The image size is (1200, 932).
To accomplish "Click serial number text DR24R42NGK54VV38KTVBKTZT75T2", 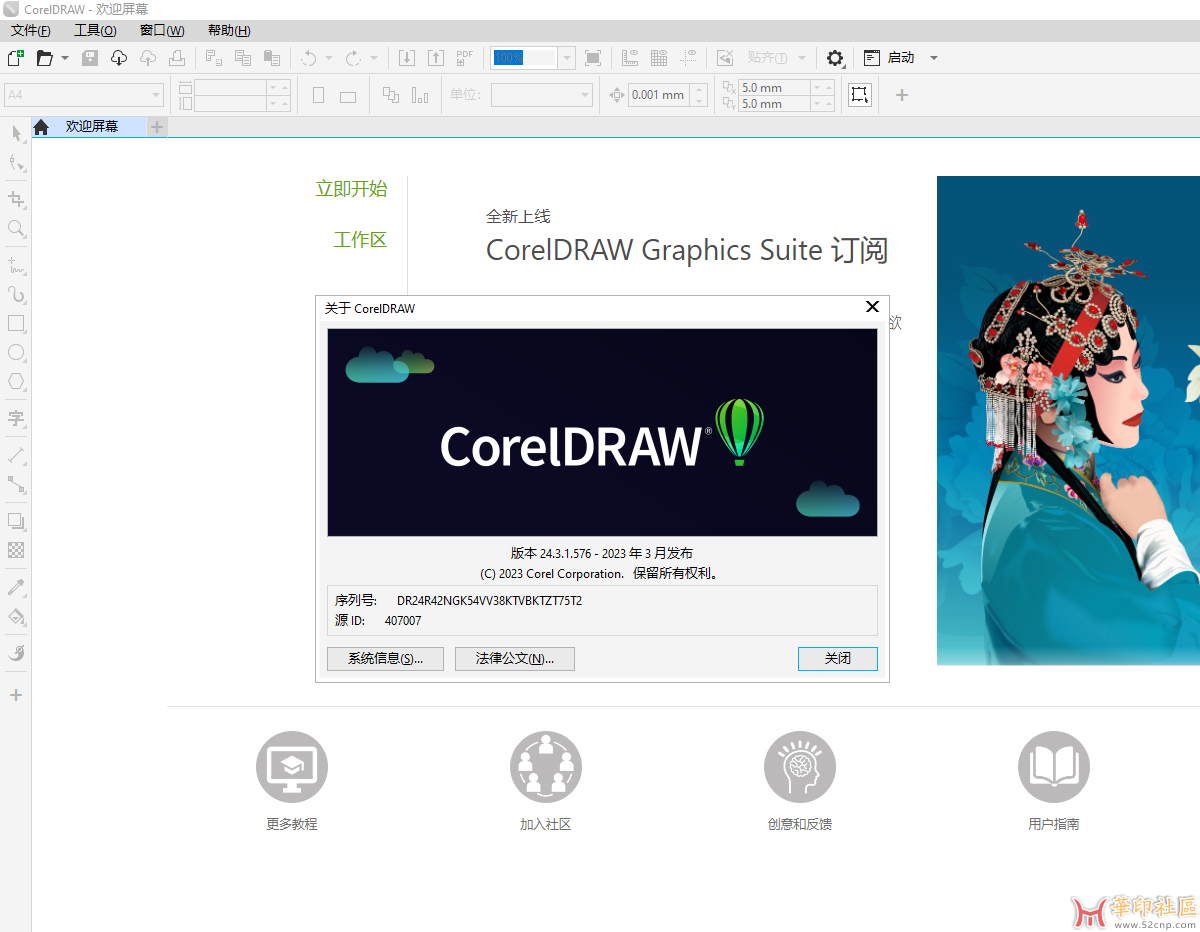I will [489, 601].
